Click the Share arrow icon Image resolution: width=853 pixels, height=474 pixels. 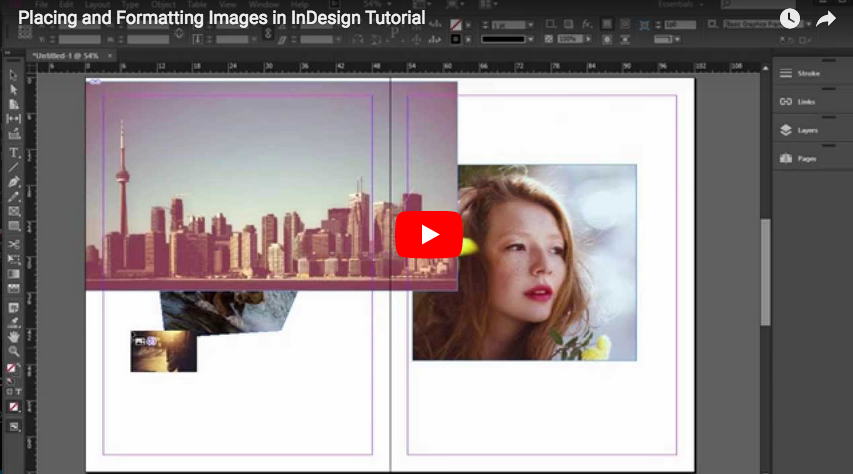[x=826, y=19]
